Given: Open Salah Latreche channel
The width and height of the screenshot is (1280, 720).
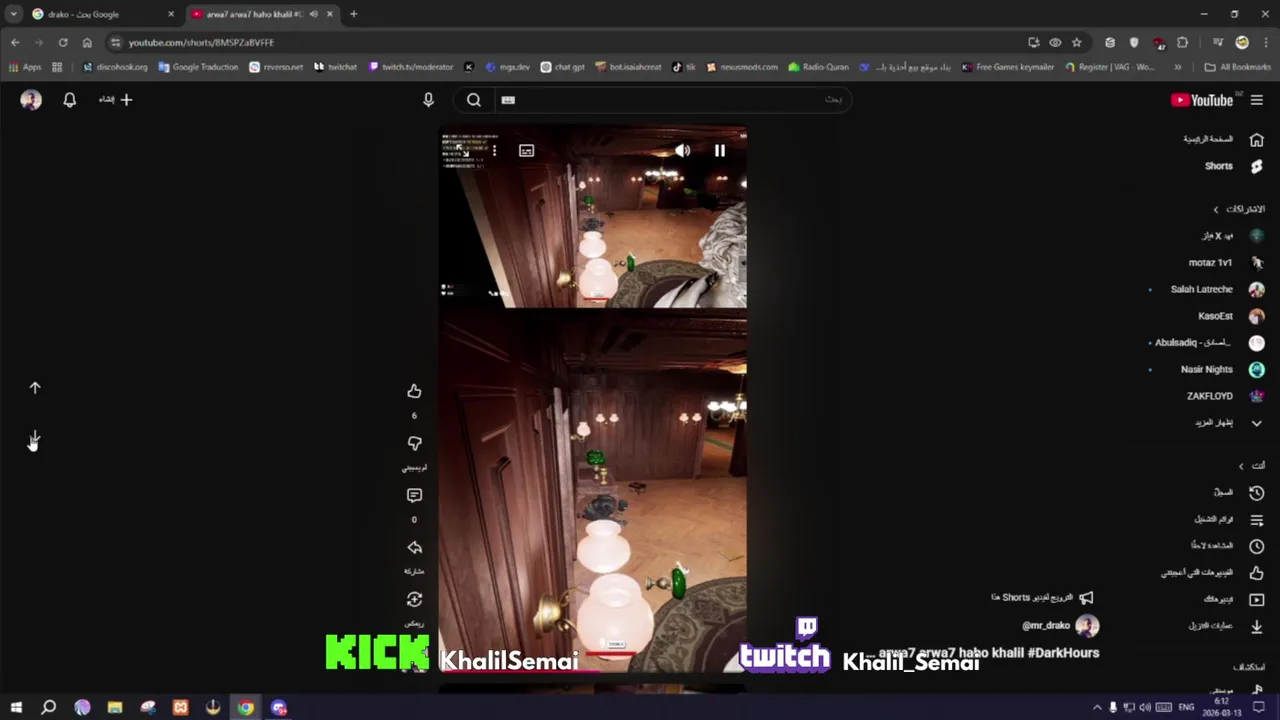Looking at the screenshot, I should (1215, 289).
